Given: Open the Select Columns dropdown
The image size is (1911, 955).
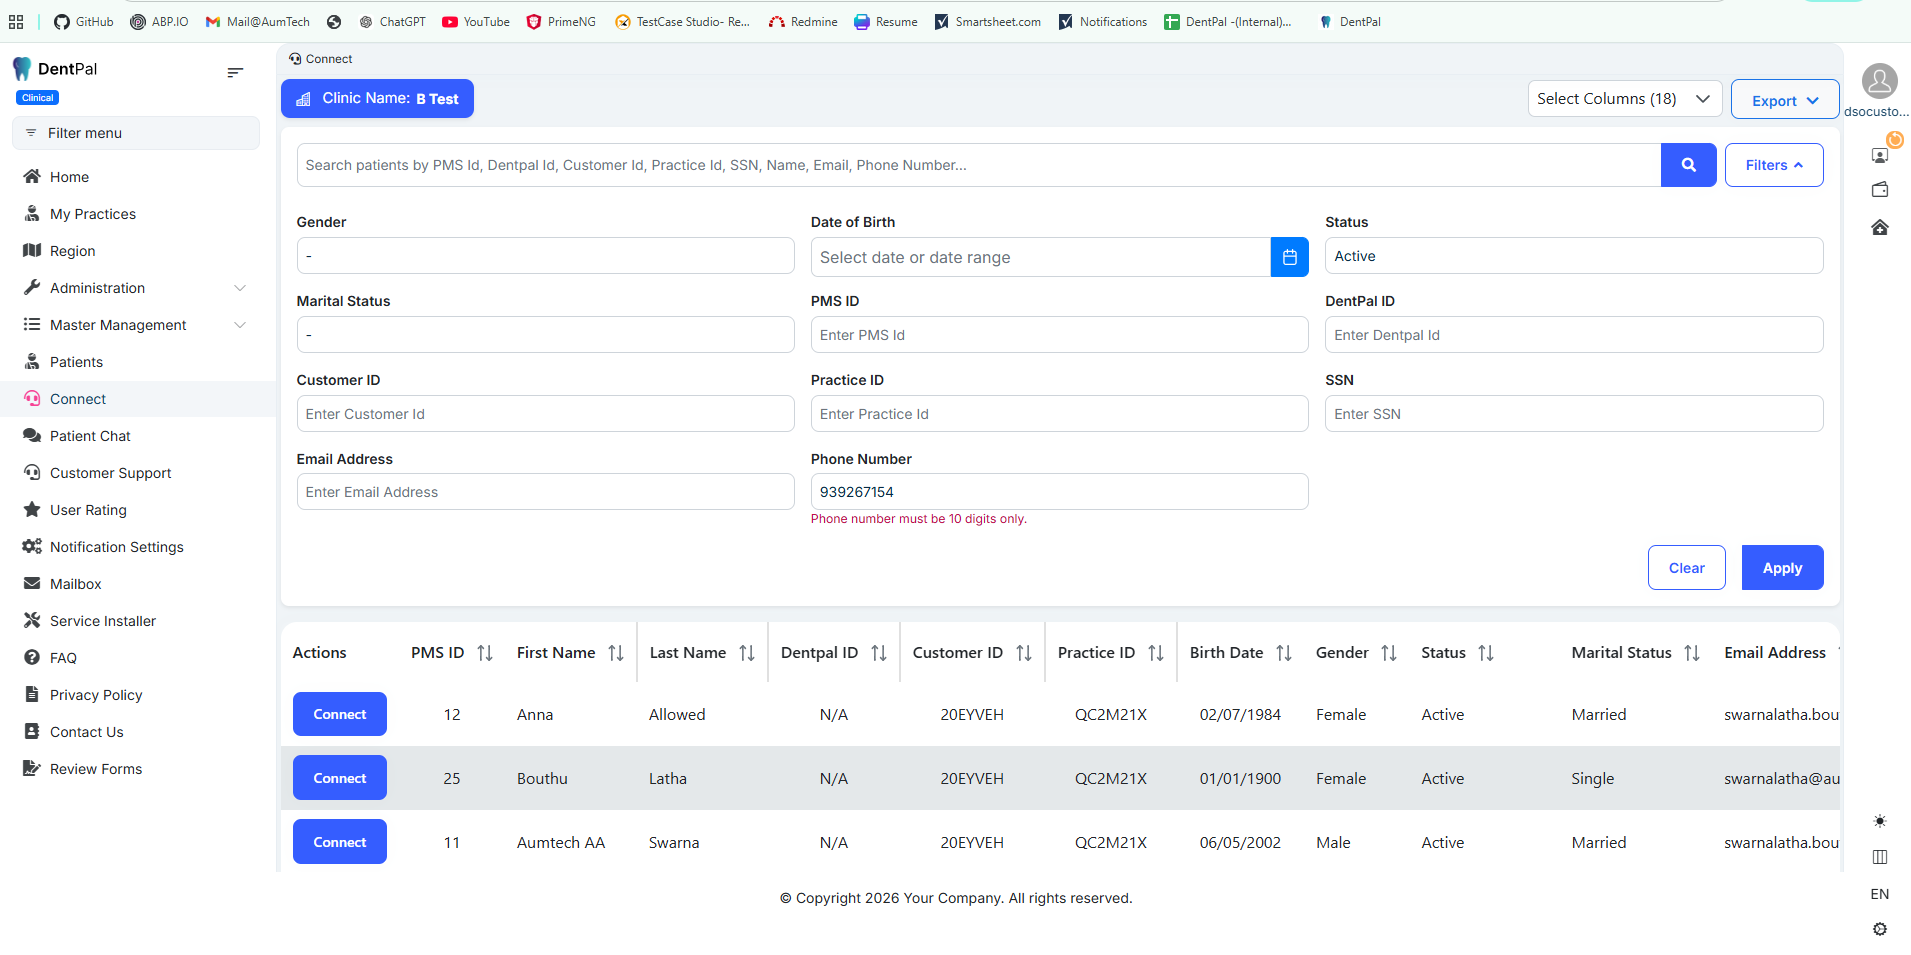Looking at the screenshot, I should (1623, 99).
